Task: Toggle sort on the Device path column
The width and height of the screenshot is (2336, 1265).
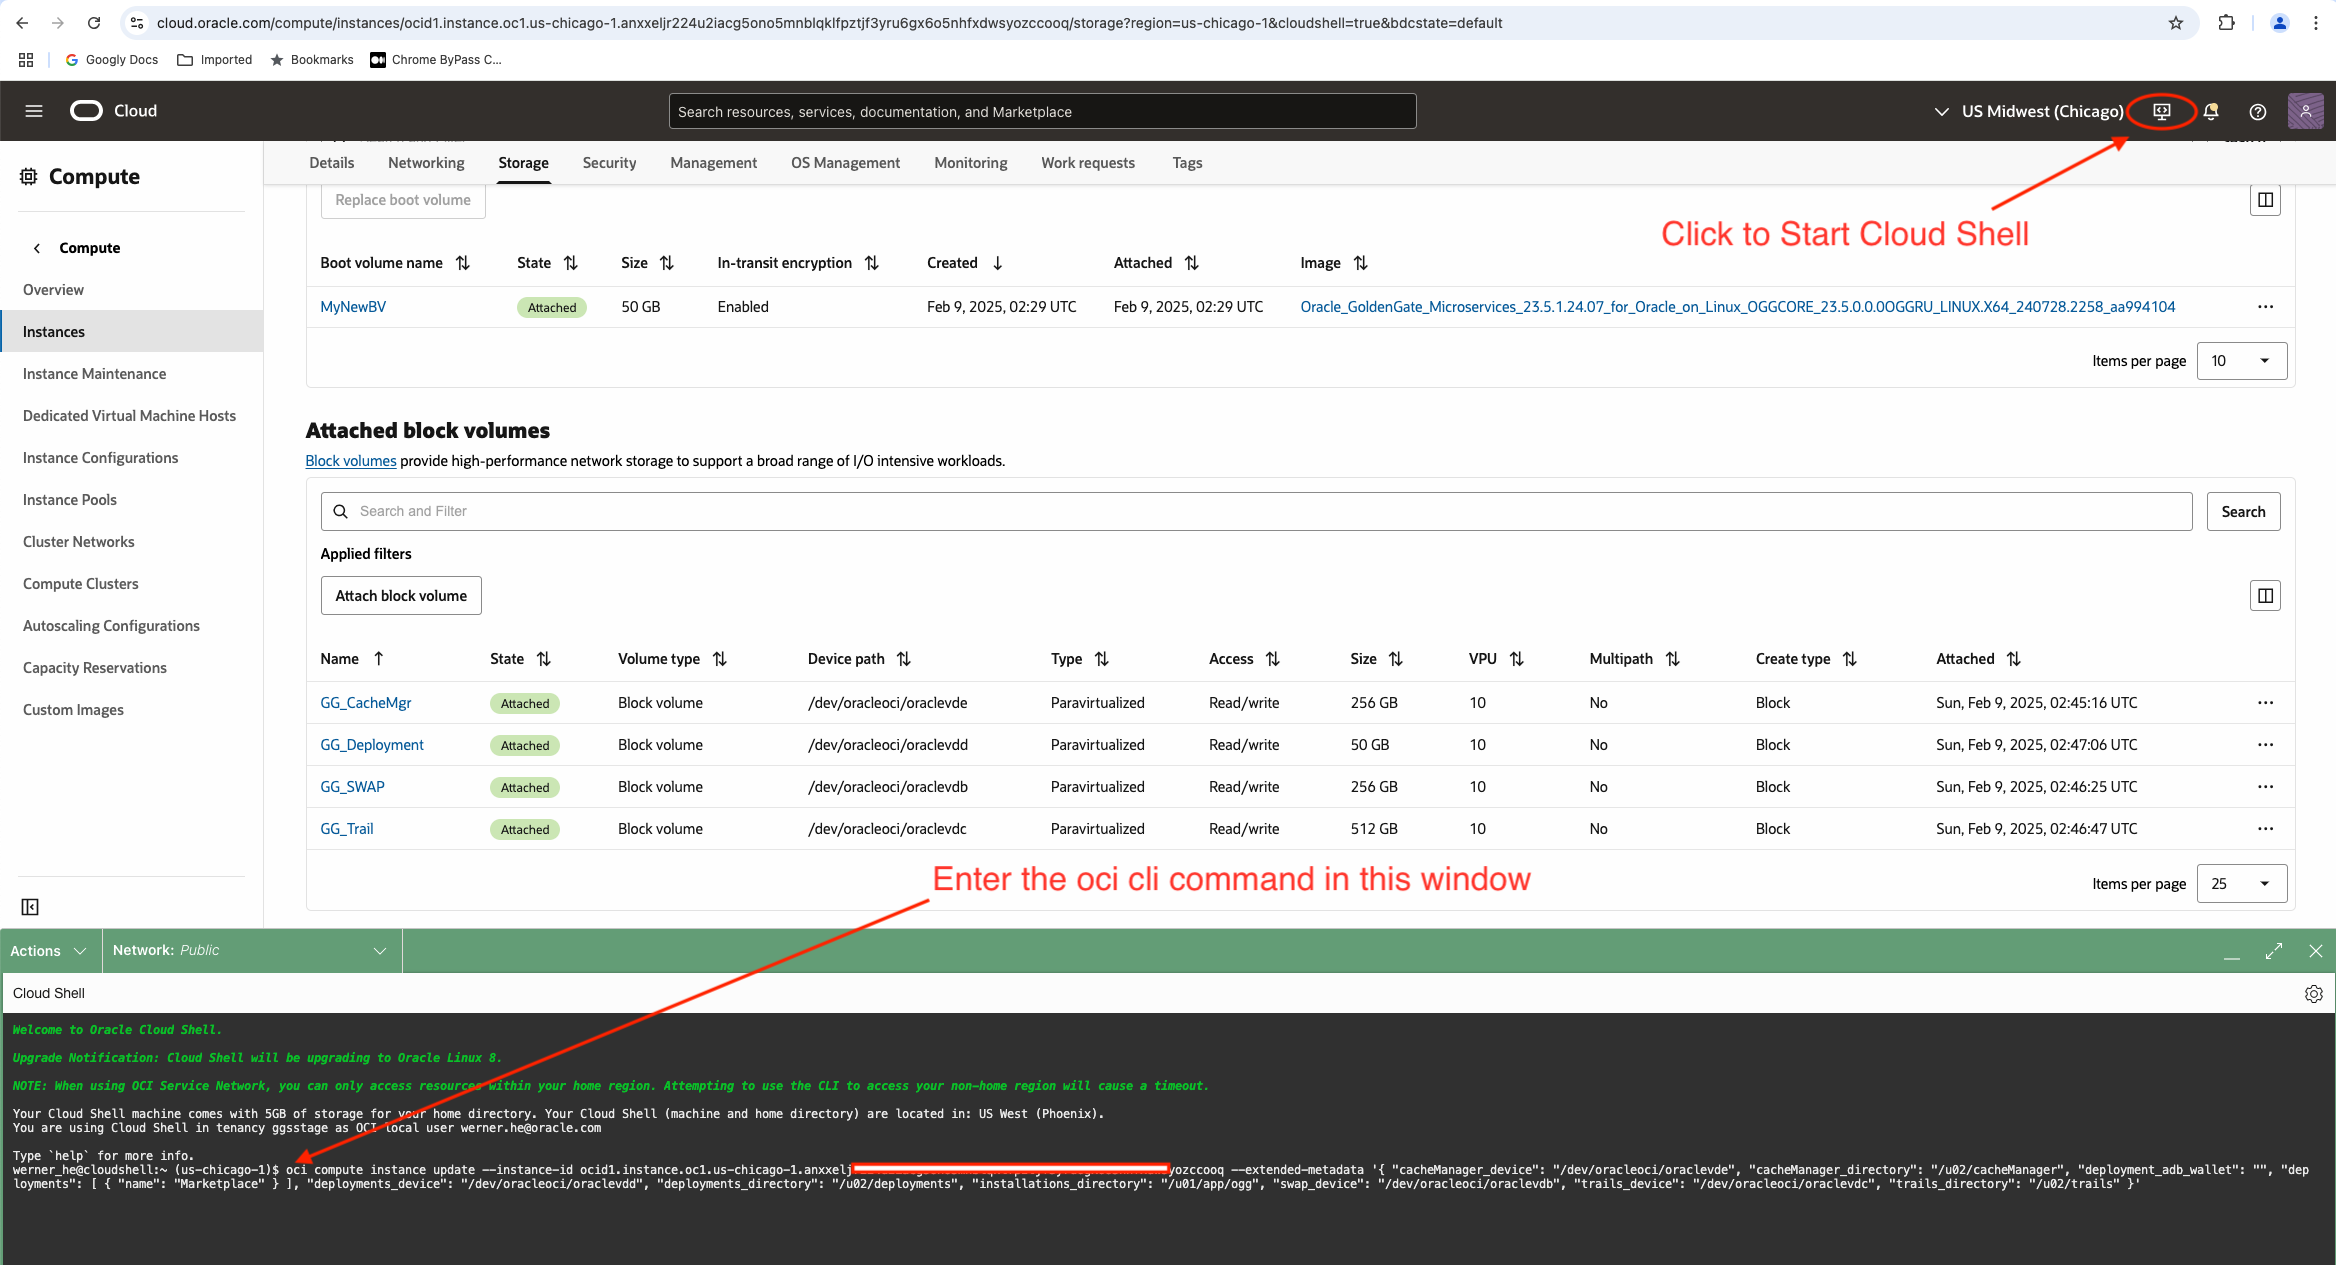Action: [904, 659]
